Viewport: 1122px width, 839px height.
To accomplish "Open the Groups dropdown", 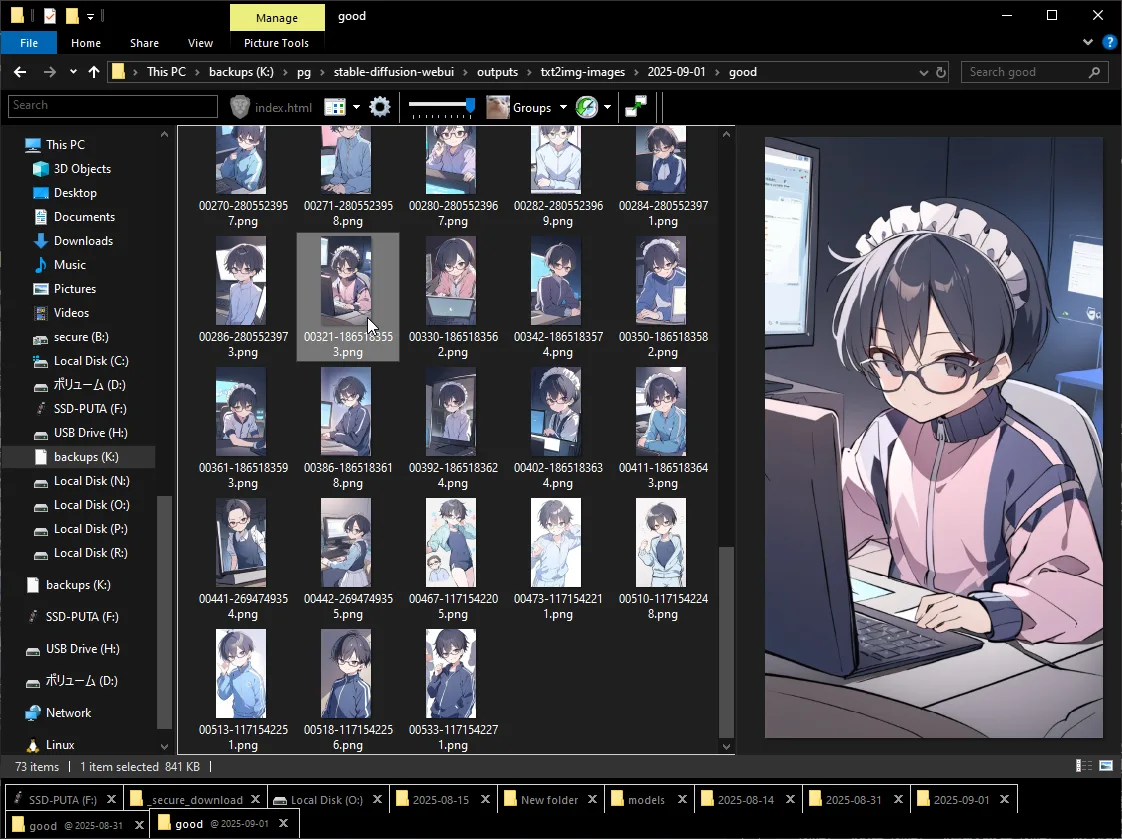I will 563,107.
